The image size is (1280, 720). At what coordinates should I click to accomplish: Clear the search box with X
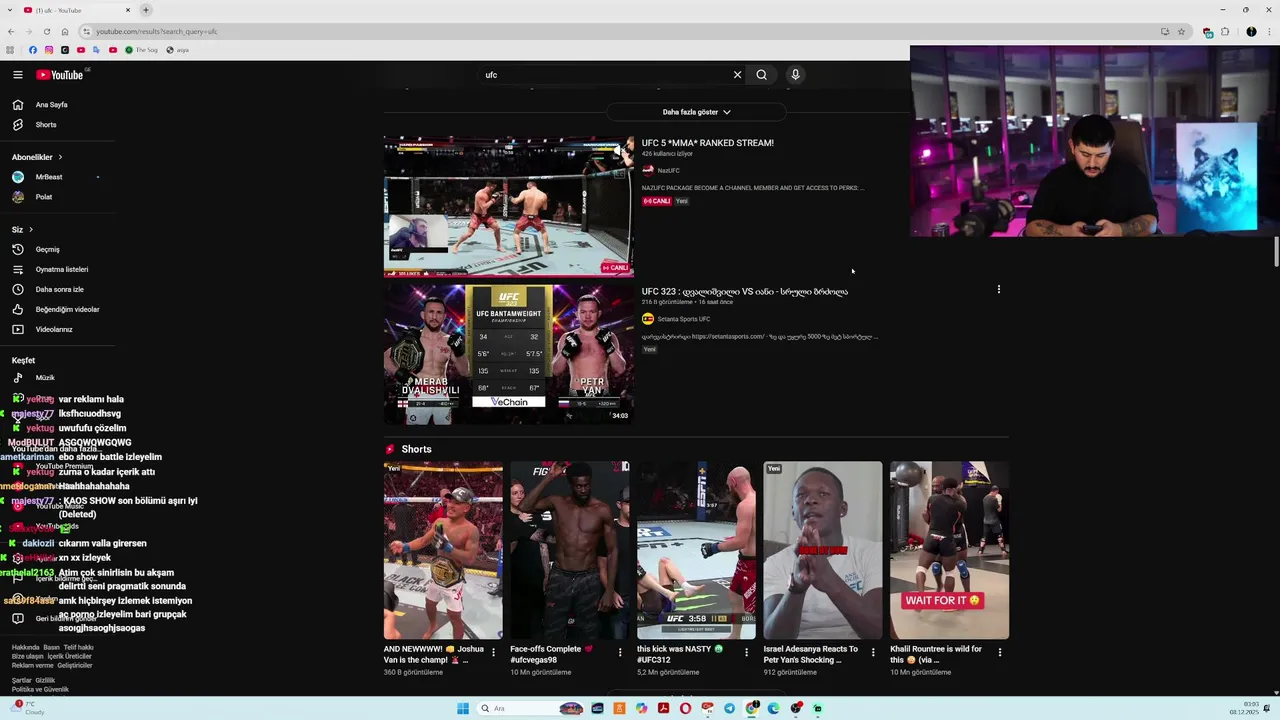click(x=737, y=75)
